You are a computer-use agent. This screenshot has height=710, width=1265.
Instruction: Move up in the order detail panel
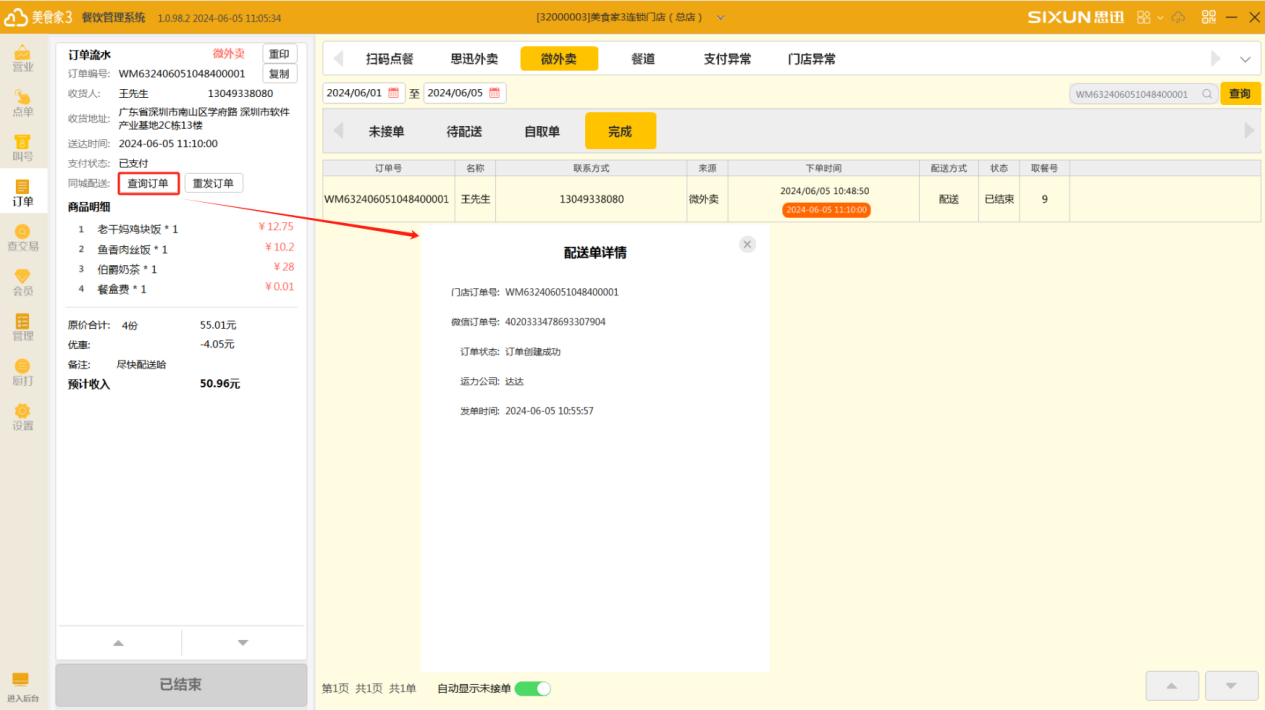coord(119,643)
